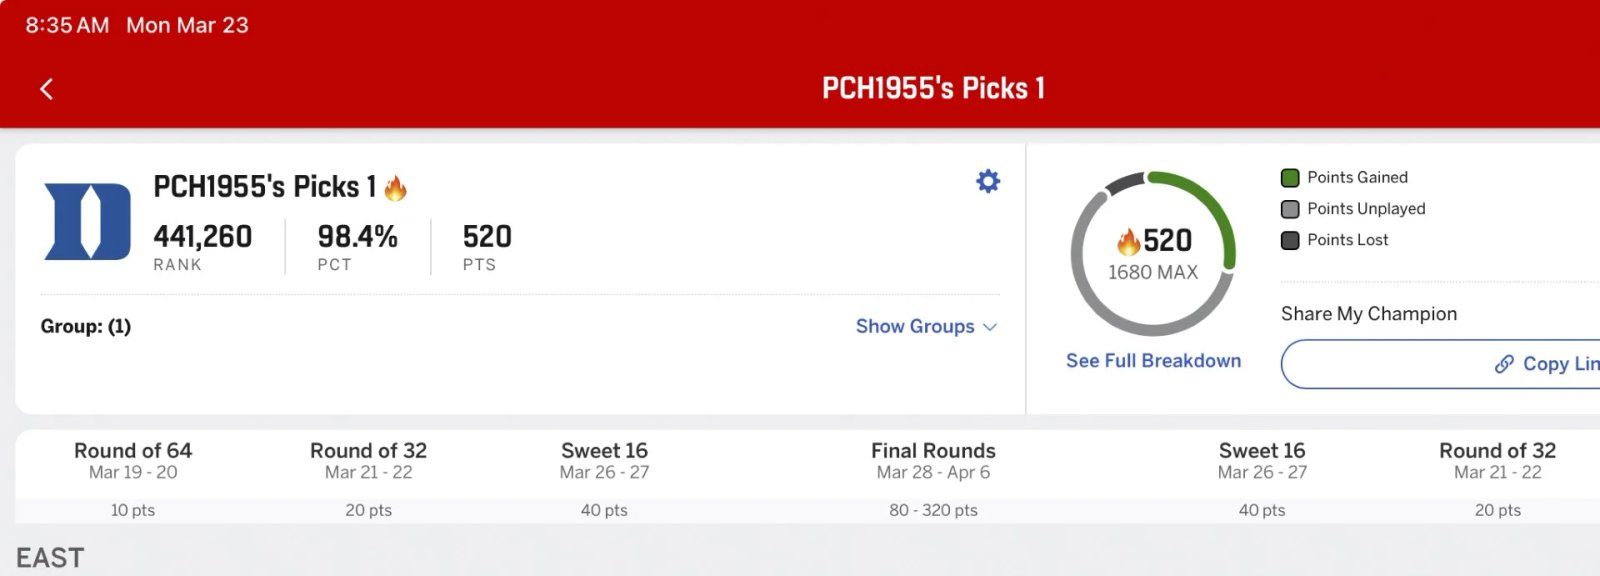Toggle Points Gained legend swatch
This screenshot has height=576, width=1600.
pyautogui.click(x=1290, y=178)
